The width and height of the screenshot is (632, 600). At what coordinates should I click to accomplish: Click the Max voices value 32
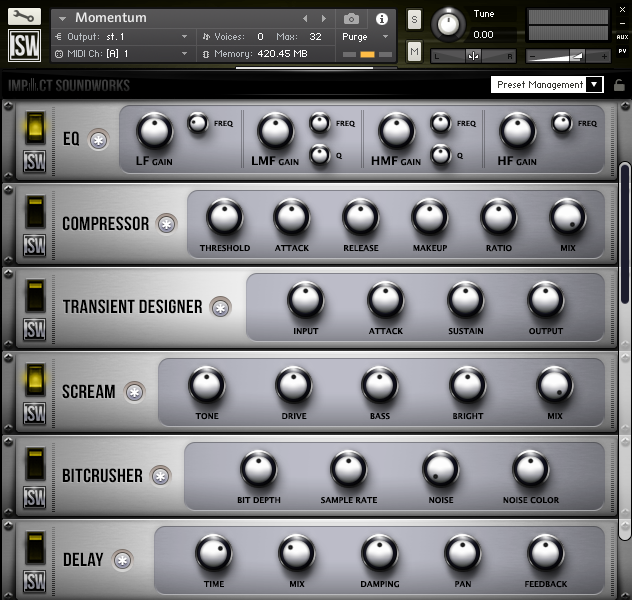click(315, 37)
